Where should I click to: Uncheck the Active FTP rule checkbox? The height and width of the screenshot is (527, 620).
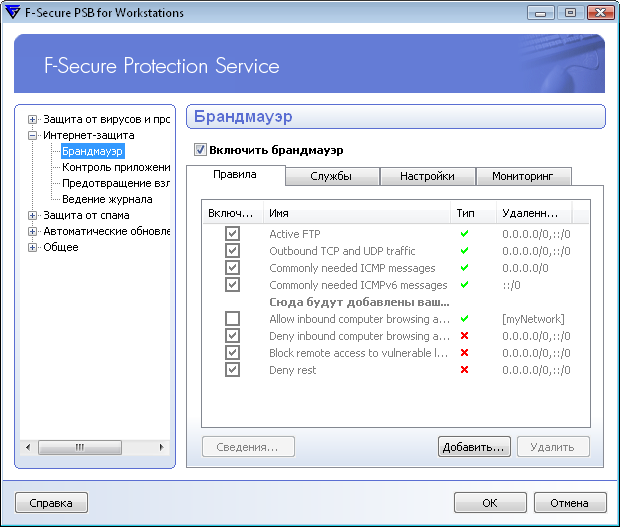232,233
